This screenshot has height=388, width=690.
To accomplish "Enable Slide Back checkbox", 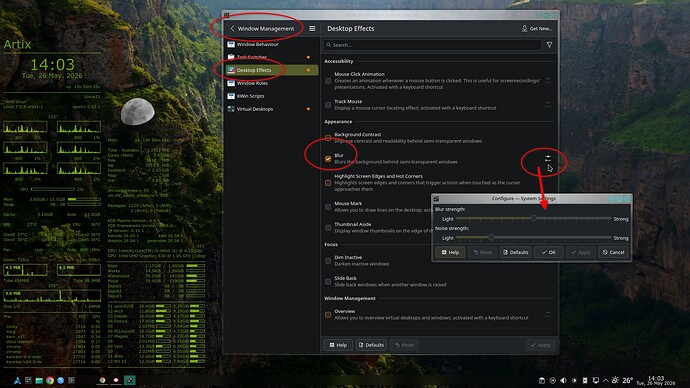I will click(328, 282).
